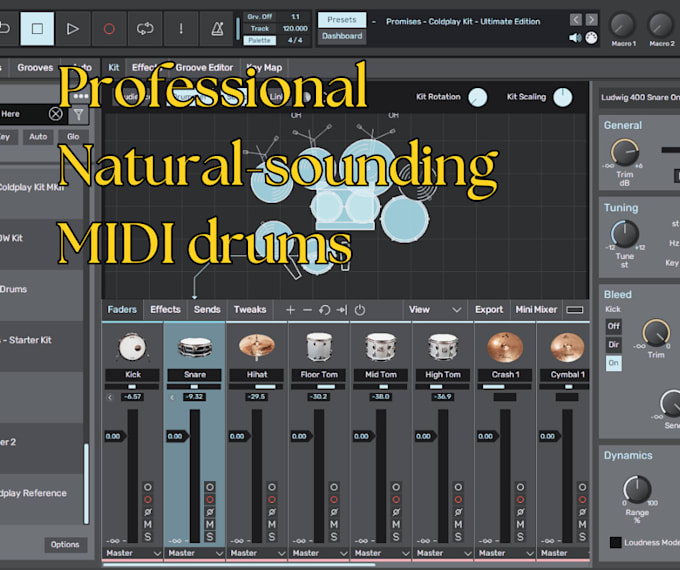Click mixer layout rectangle icon
Image resolution: width=680 pixels, height=570 pixels.
[x=575, y=310]
